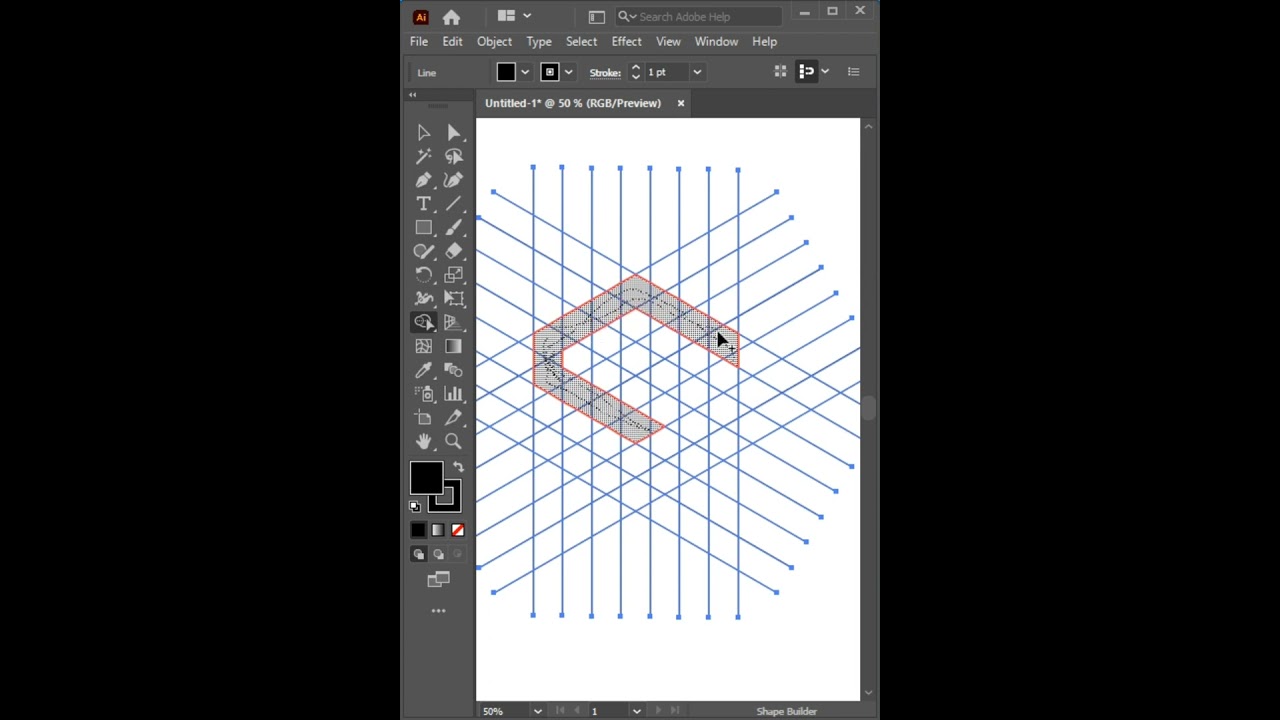Open the File menu
This screenshot has width=1280, height=720.
(419, 42)
